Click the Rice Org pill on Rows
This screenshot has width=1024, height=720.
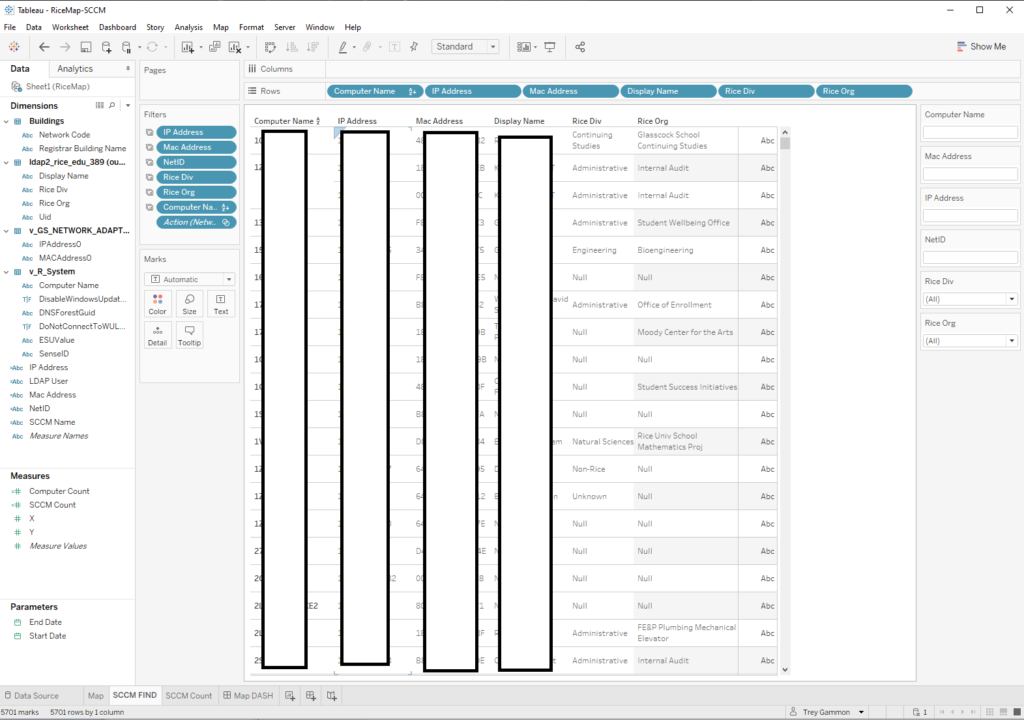point(864,91)
